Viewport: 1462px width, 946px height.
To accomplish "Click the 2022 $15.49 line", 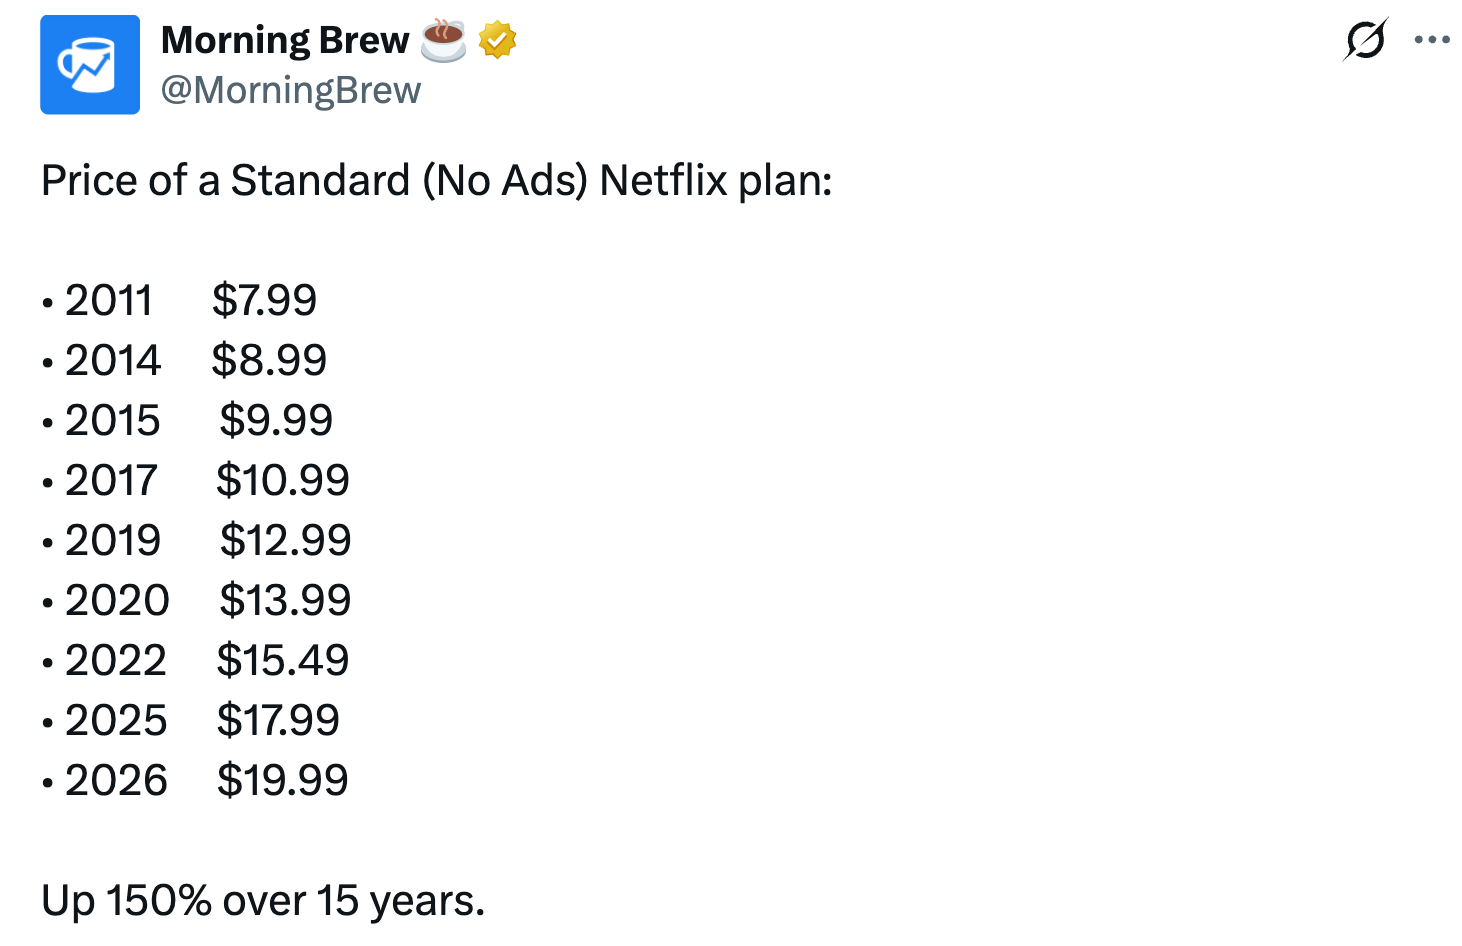I will (x=196, y=660).
